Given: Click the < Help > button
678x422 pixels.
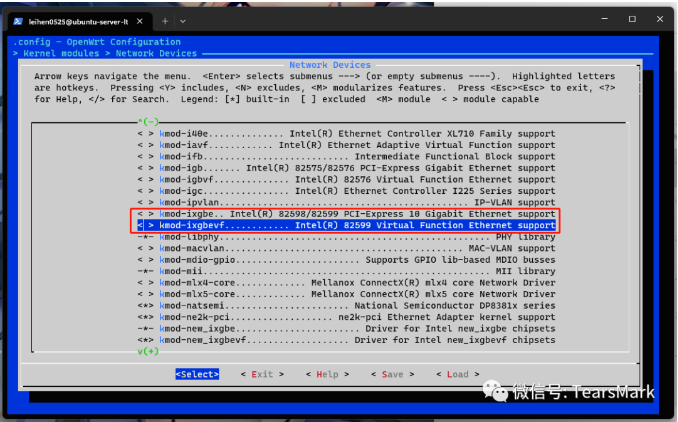Looking at the screenshot, I should 327,374.
